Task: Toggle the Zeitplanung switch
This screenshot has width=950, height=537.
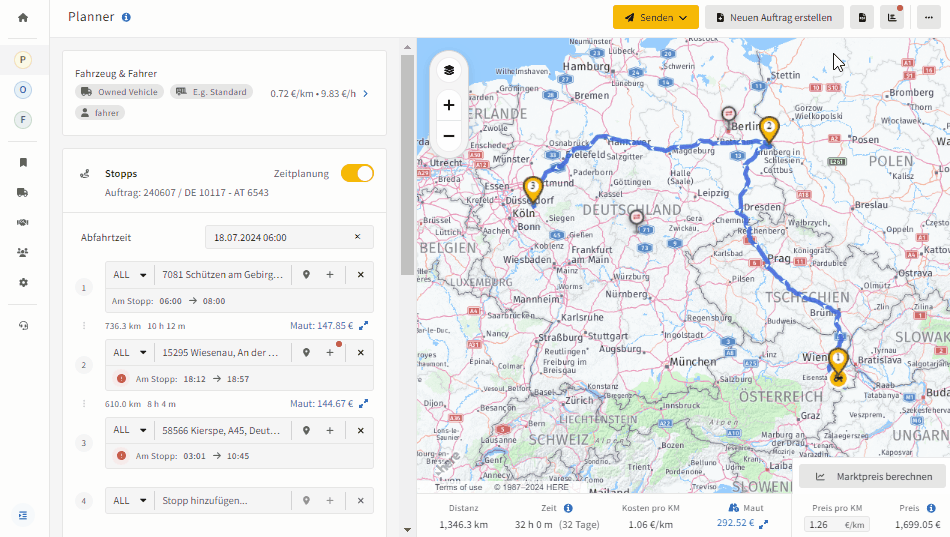Action: [x=357, y=173]
